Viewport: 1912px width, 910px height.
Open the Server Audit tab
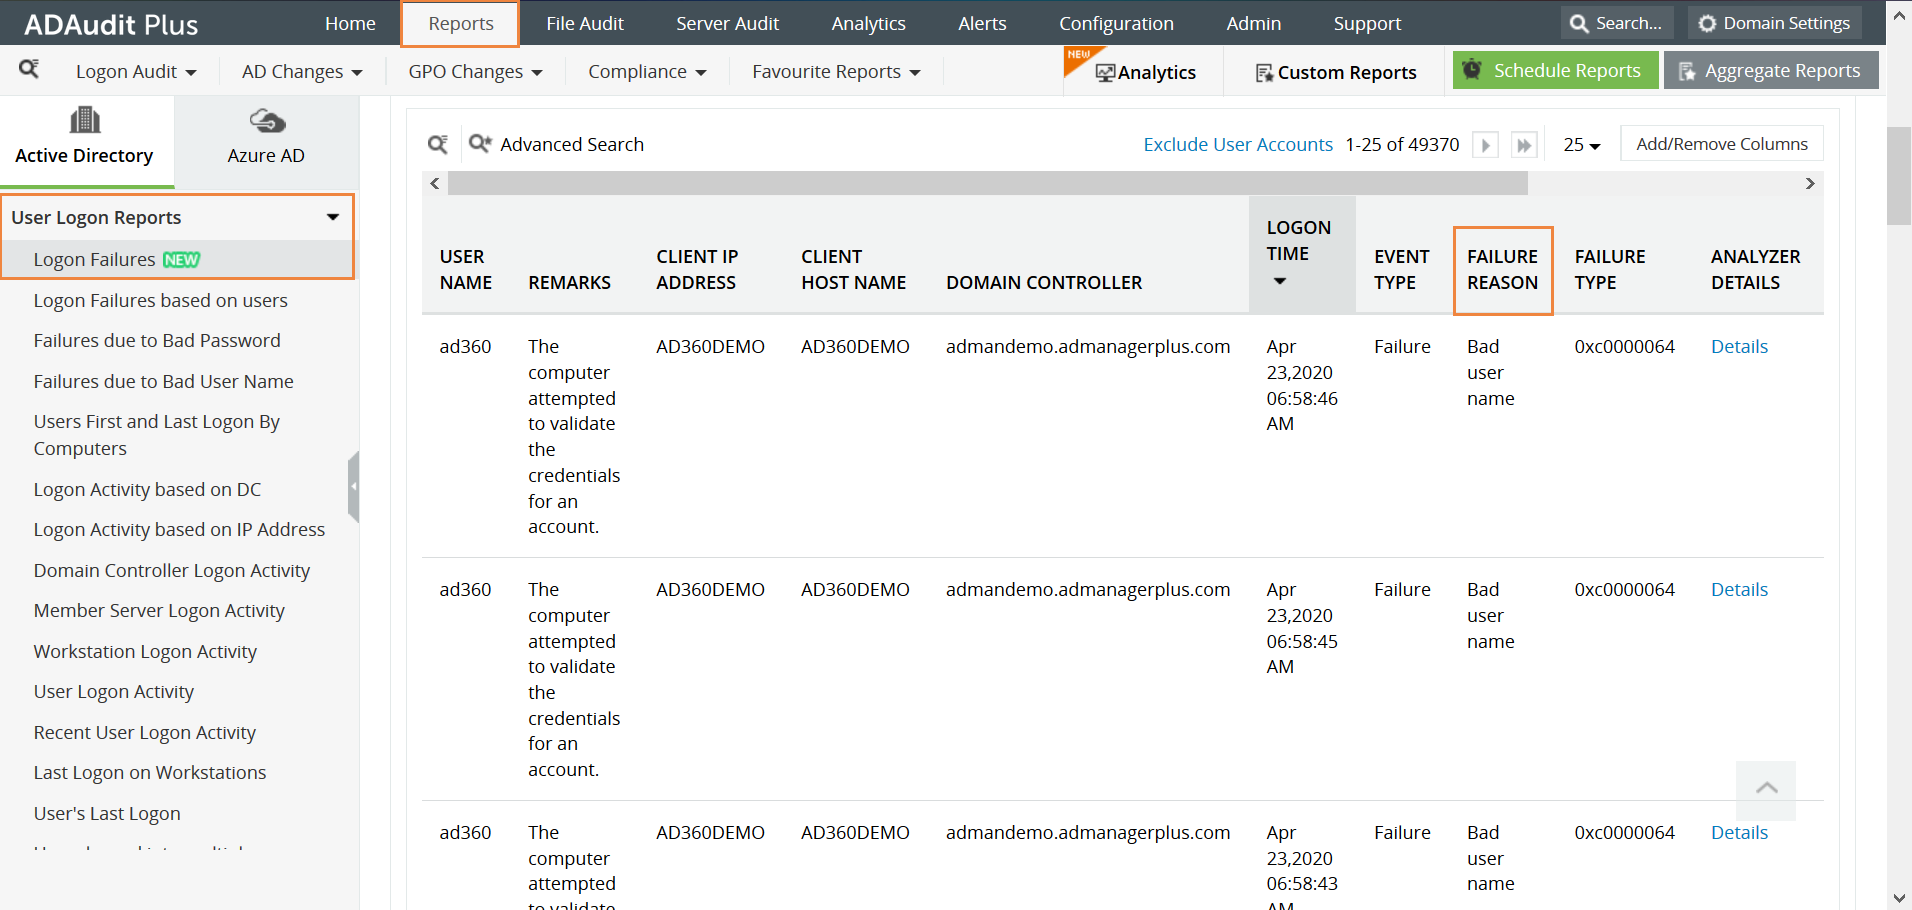pyautogui.click(x=727, y=23)
